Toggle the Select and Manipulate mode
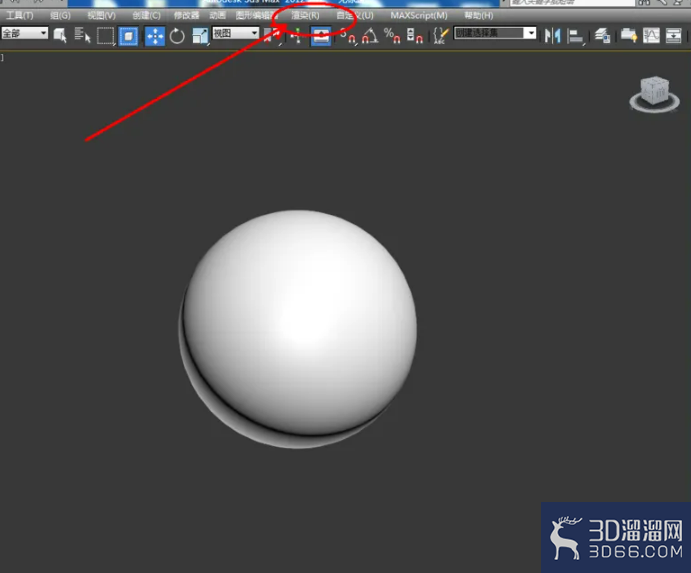The width and height of the screenshot is (691, 573). pyautogui.click(x=297, y=36)
